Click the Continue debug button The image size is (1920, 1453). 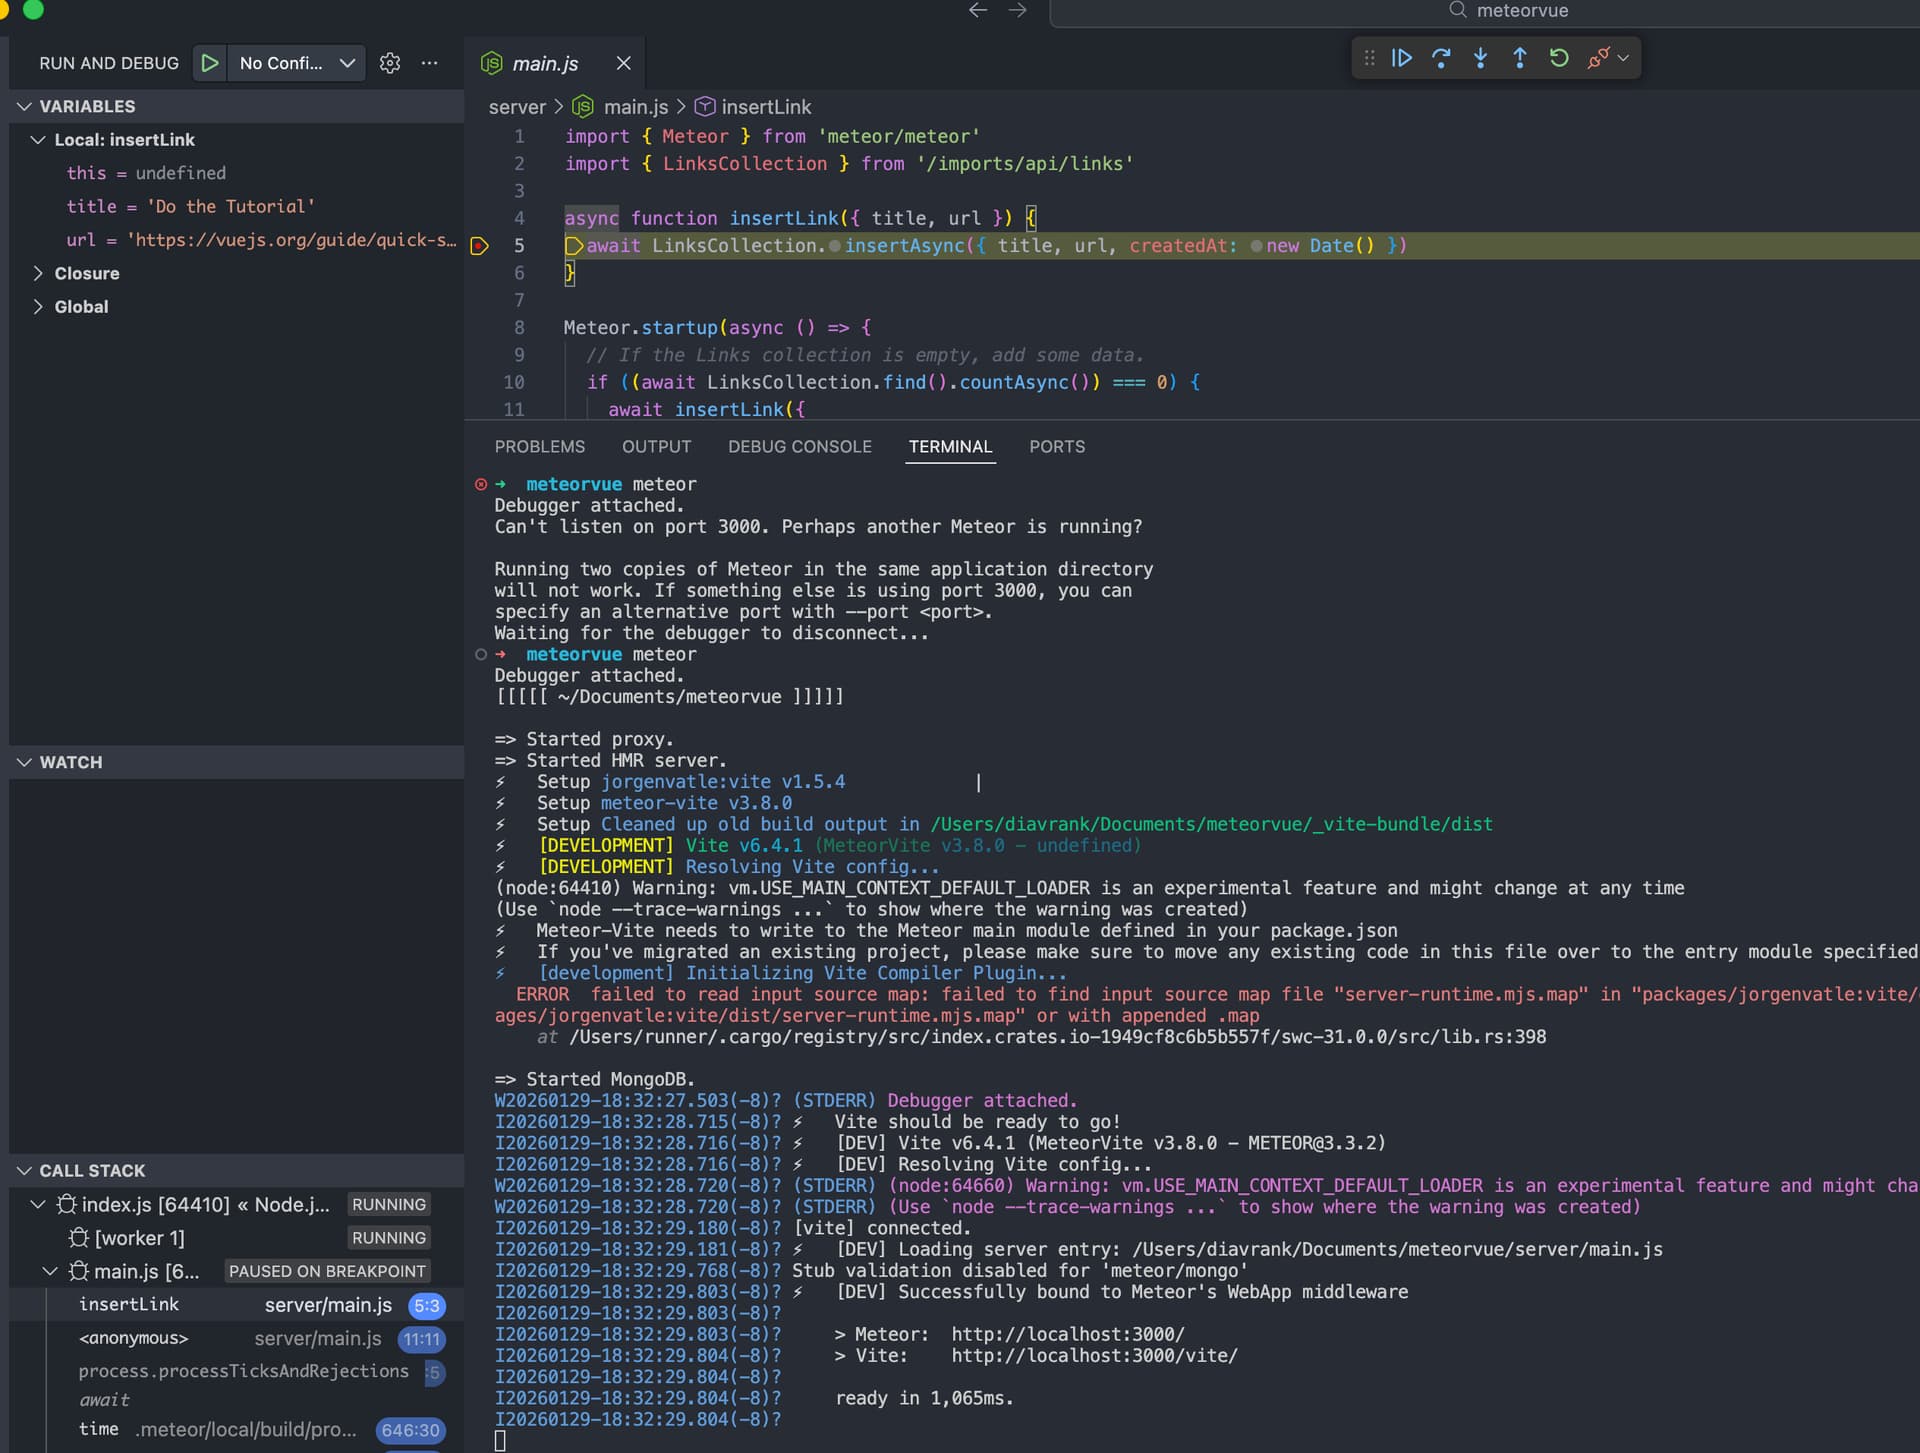[x=1402, y=58]
